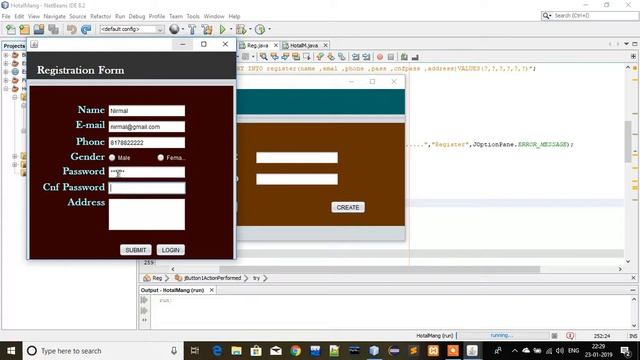Click the Sublime Text taskbar icon
Screen dimensions: 640x360
tap(413, 351)
